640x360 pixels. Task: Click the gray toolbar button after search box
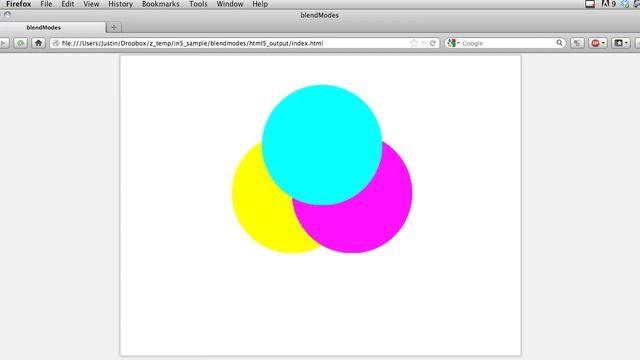tap(577, 43)
